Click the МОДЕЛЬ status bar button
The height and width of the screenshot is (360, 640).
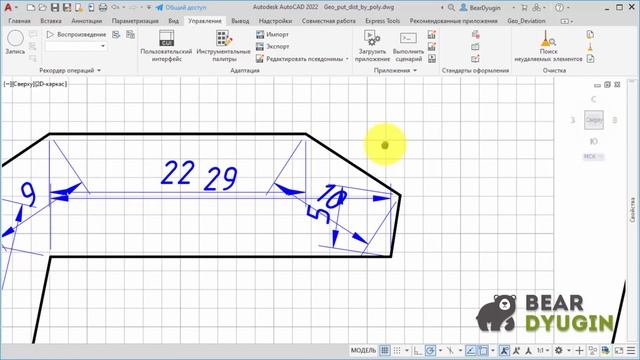click(363, 350)
